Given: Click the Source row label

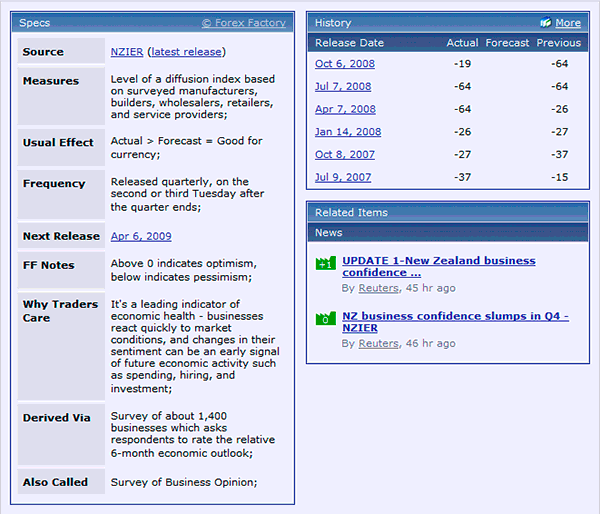Looking at the screenshot, I should (43, 52).
